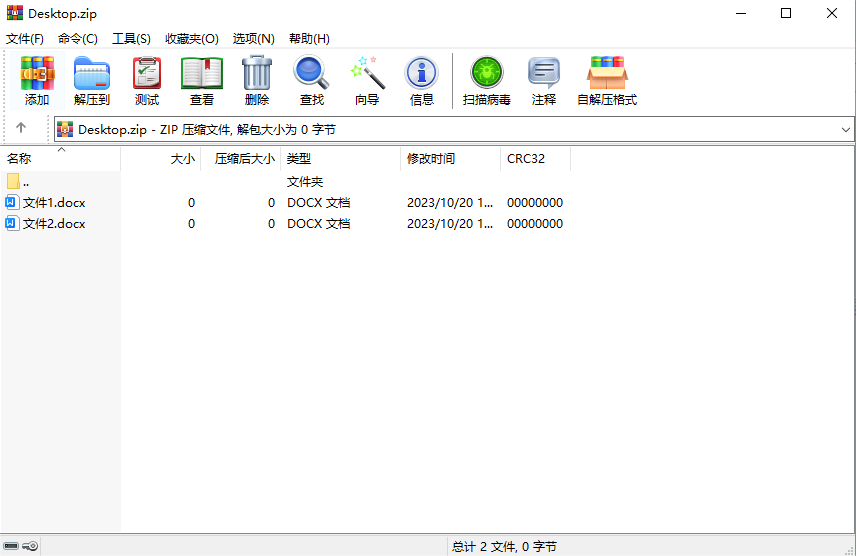Viewport: 856px width, 556px height.
Task: Open the Favorites (收藏夹) menu
Action: (x=192, y=39)
